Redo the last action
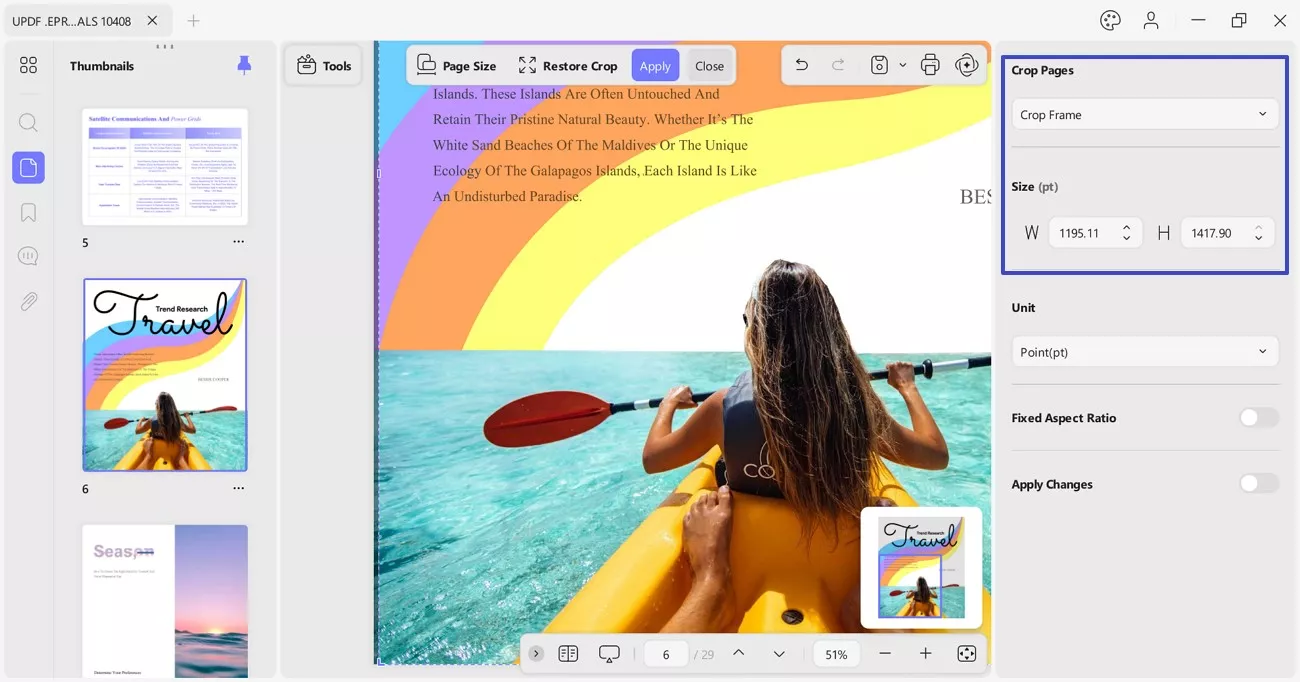This screenshot has width=1300, height=682. tap(838, 65)
